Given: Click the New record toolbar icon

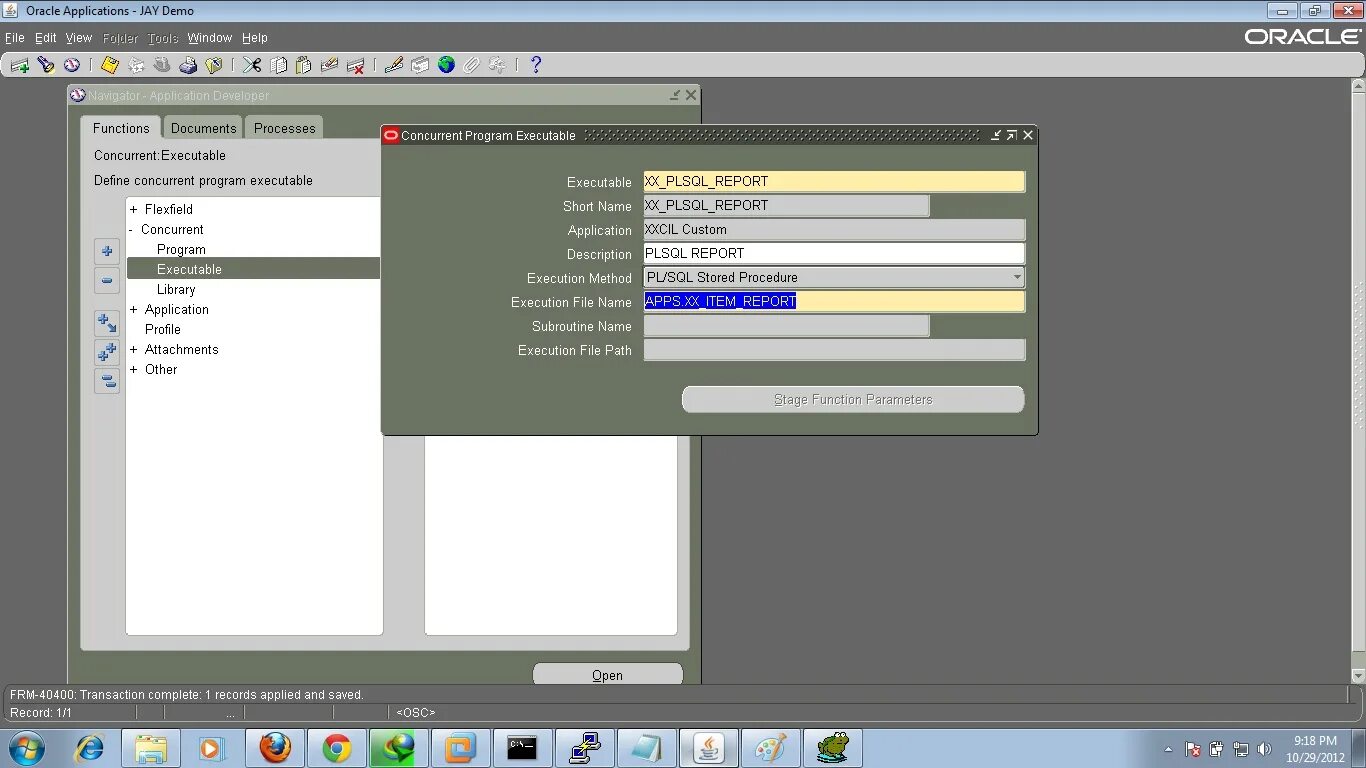Looking at the screenshot, I should [x=19, y=65].
